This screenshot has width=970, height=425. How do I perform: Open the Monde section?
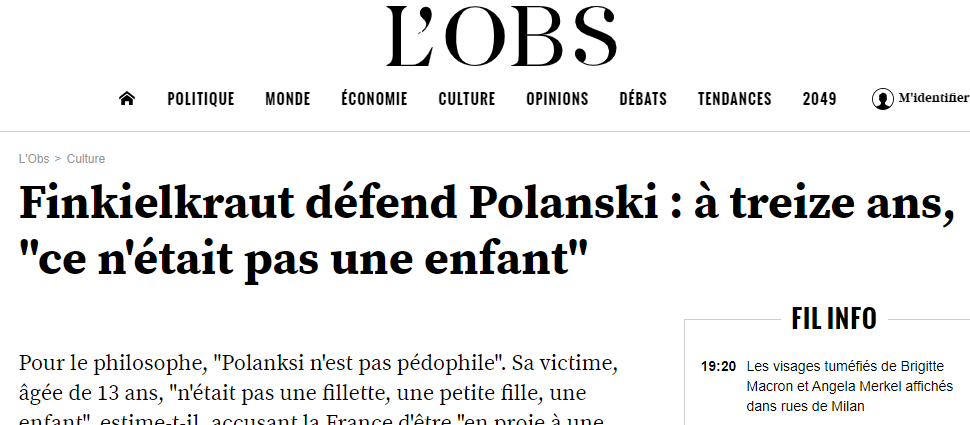coord(288,99)
